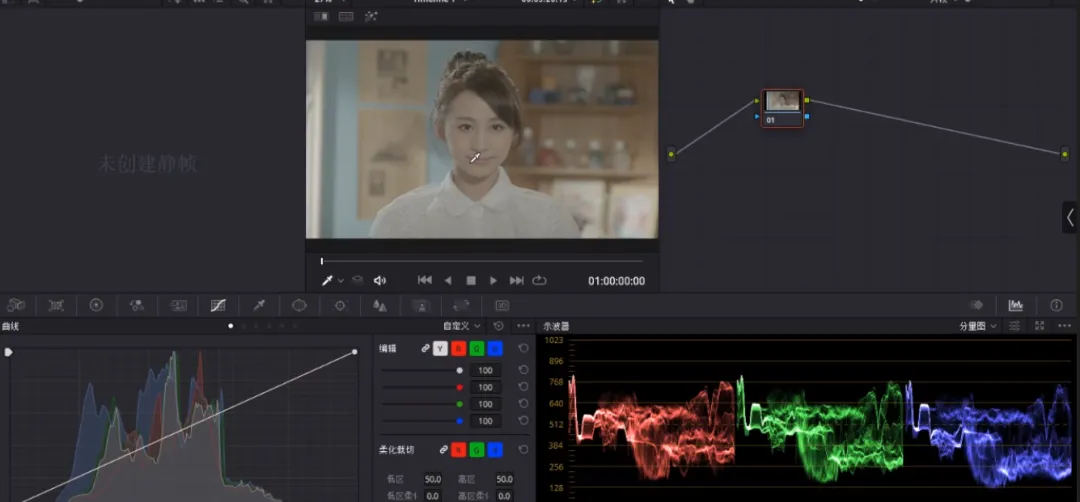Expand the collapsed right side panel
This screenshot has height=502, width=1080.
(x=1070, y=218)
